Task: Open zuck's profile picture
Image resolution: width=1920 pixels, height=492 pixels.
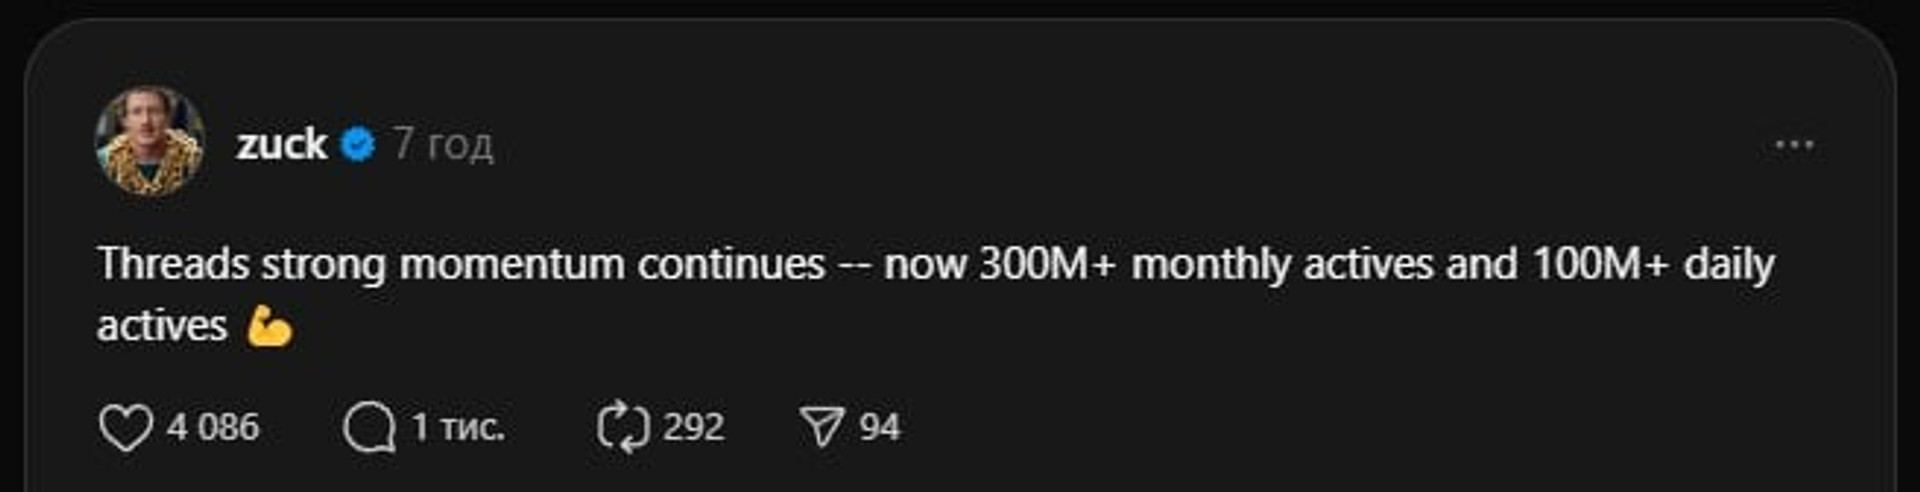Action: (x=150, y=141)
